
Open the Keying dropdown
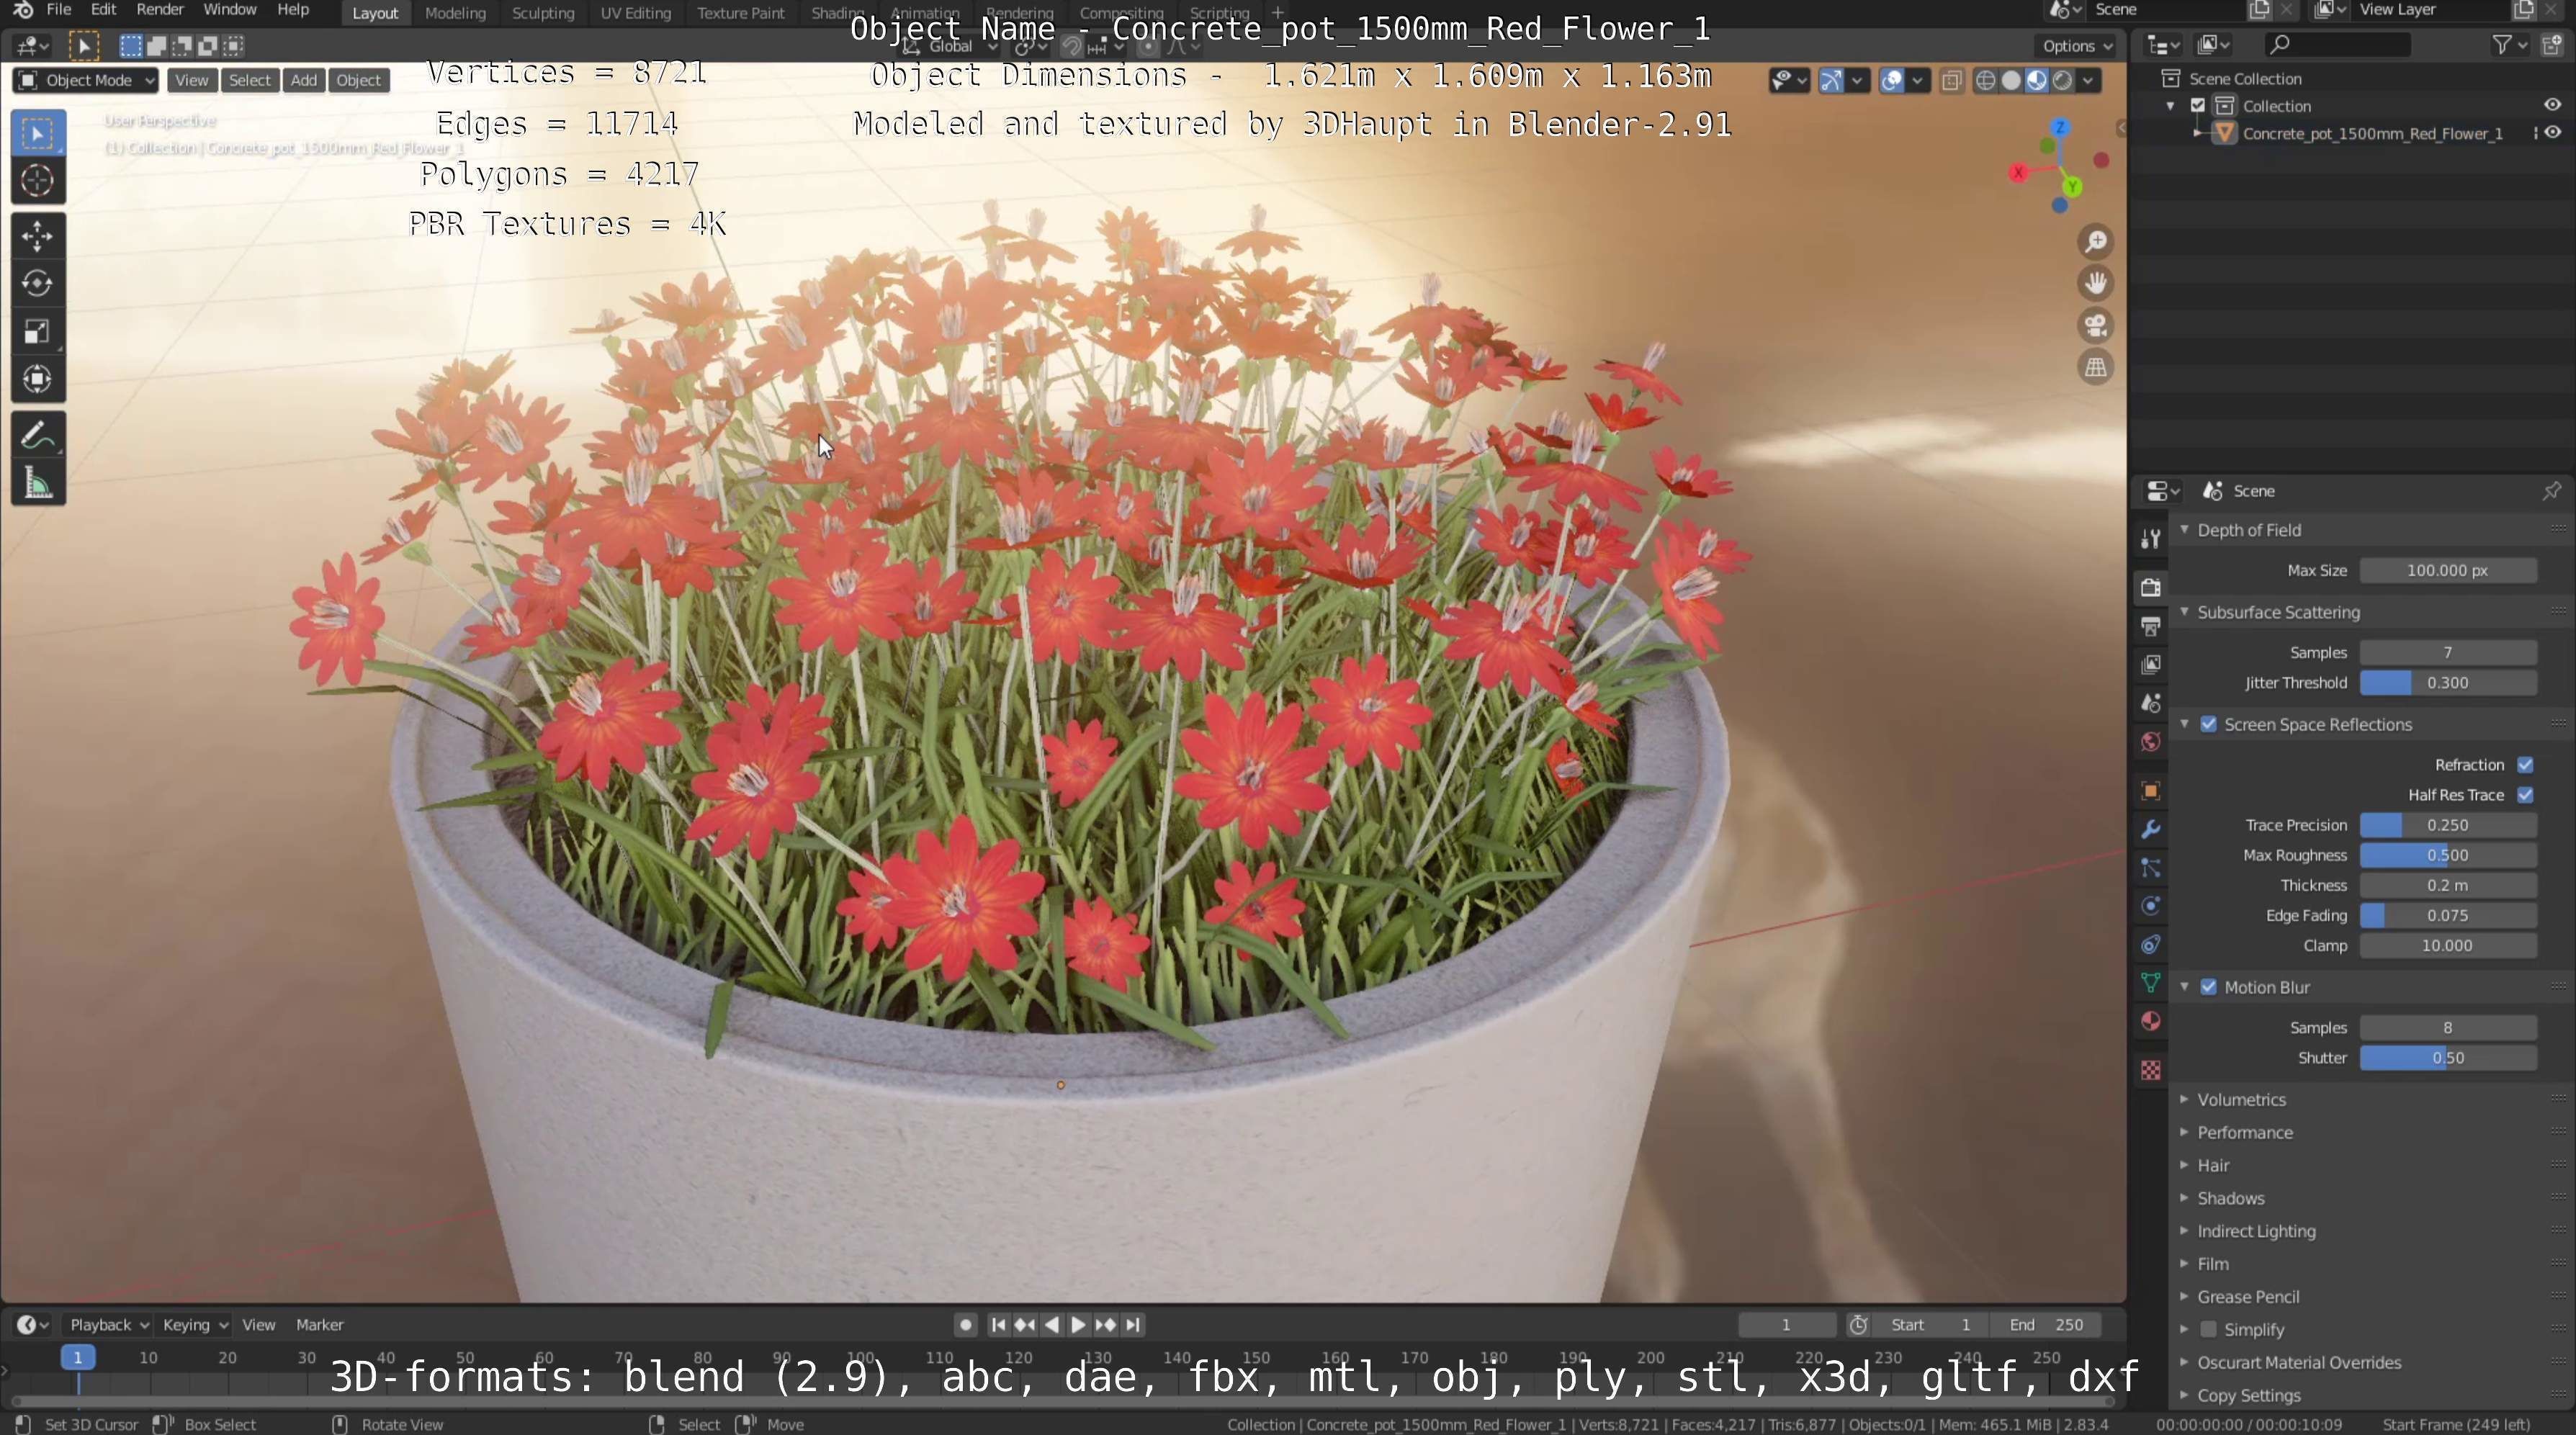195,1325
